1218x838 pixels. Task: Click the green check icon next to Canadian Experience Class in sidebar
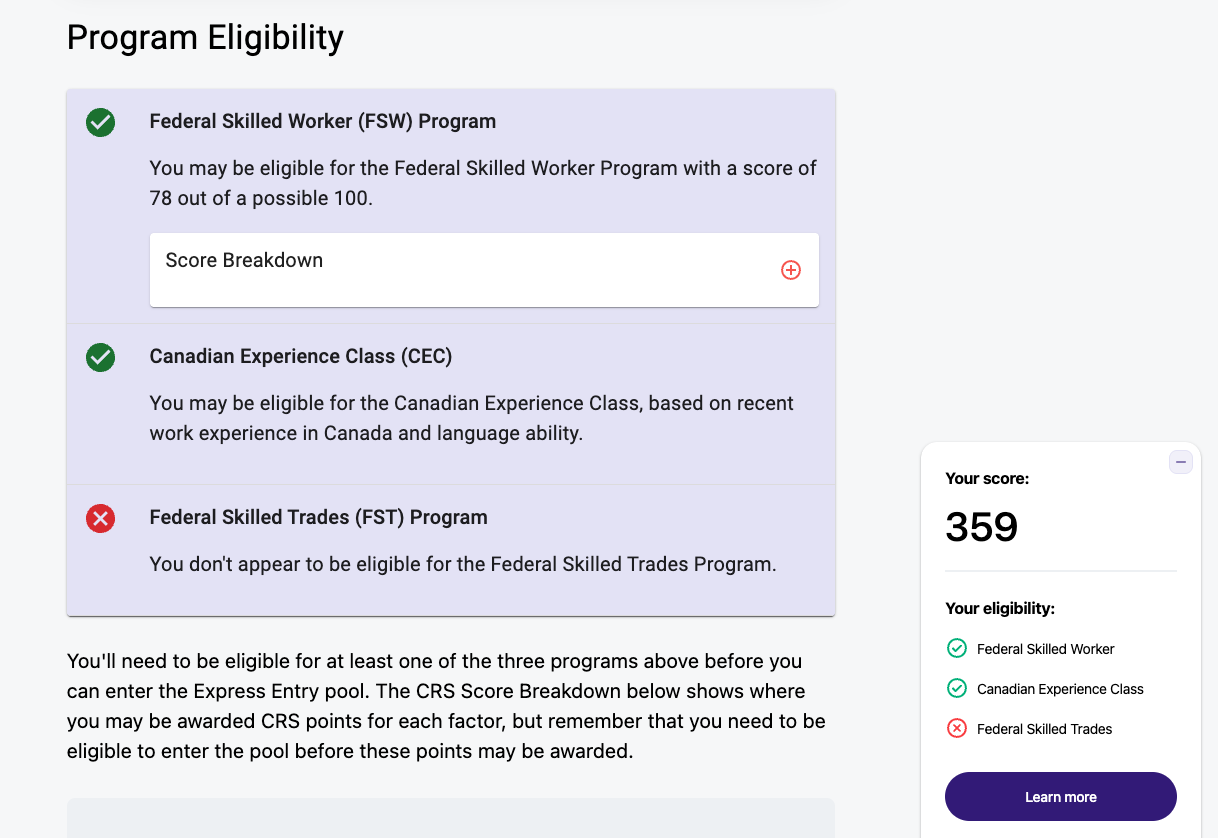pyautogui.click(x=955, y=688)
